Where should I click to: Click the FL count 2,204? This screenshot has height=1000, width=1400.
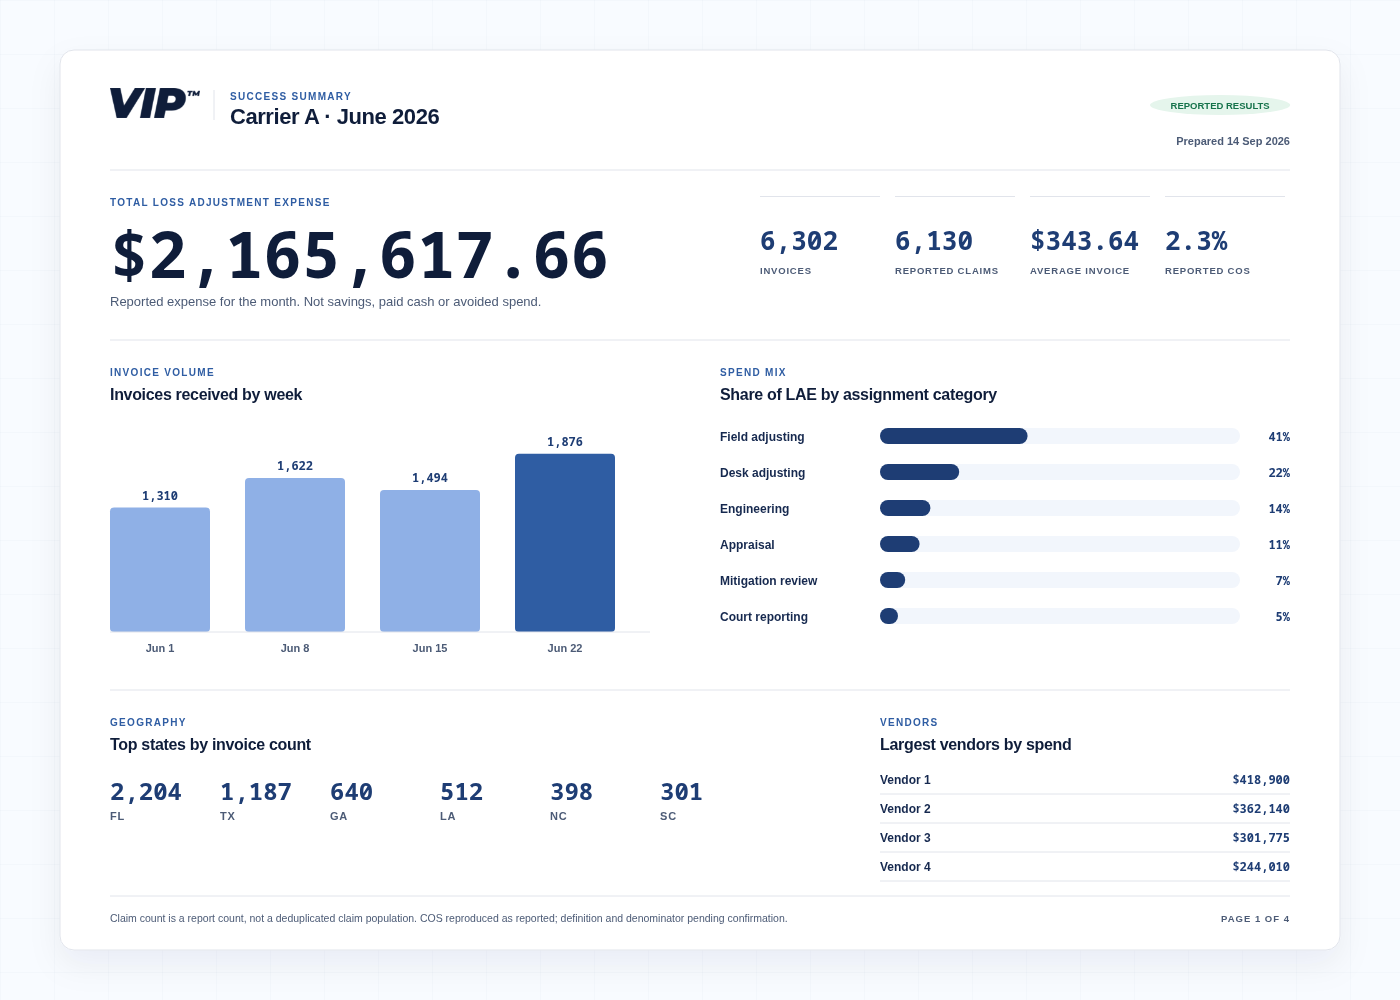point(146,792)
